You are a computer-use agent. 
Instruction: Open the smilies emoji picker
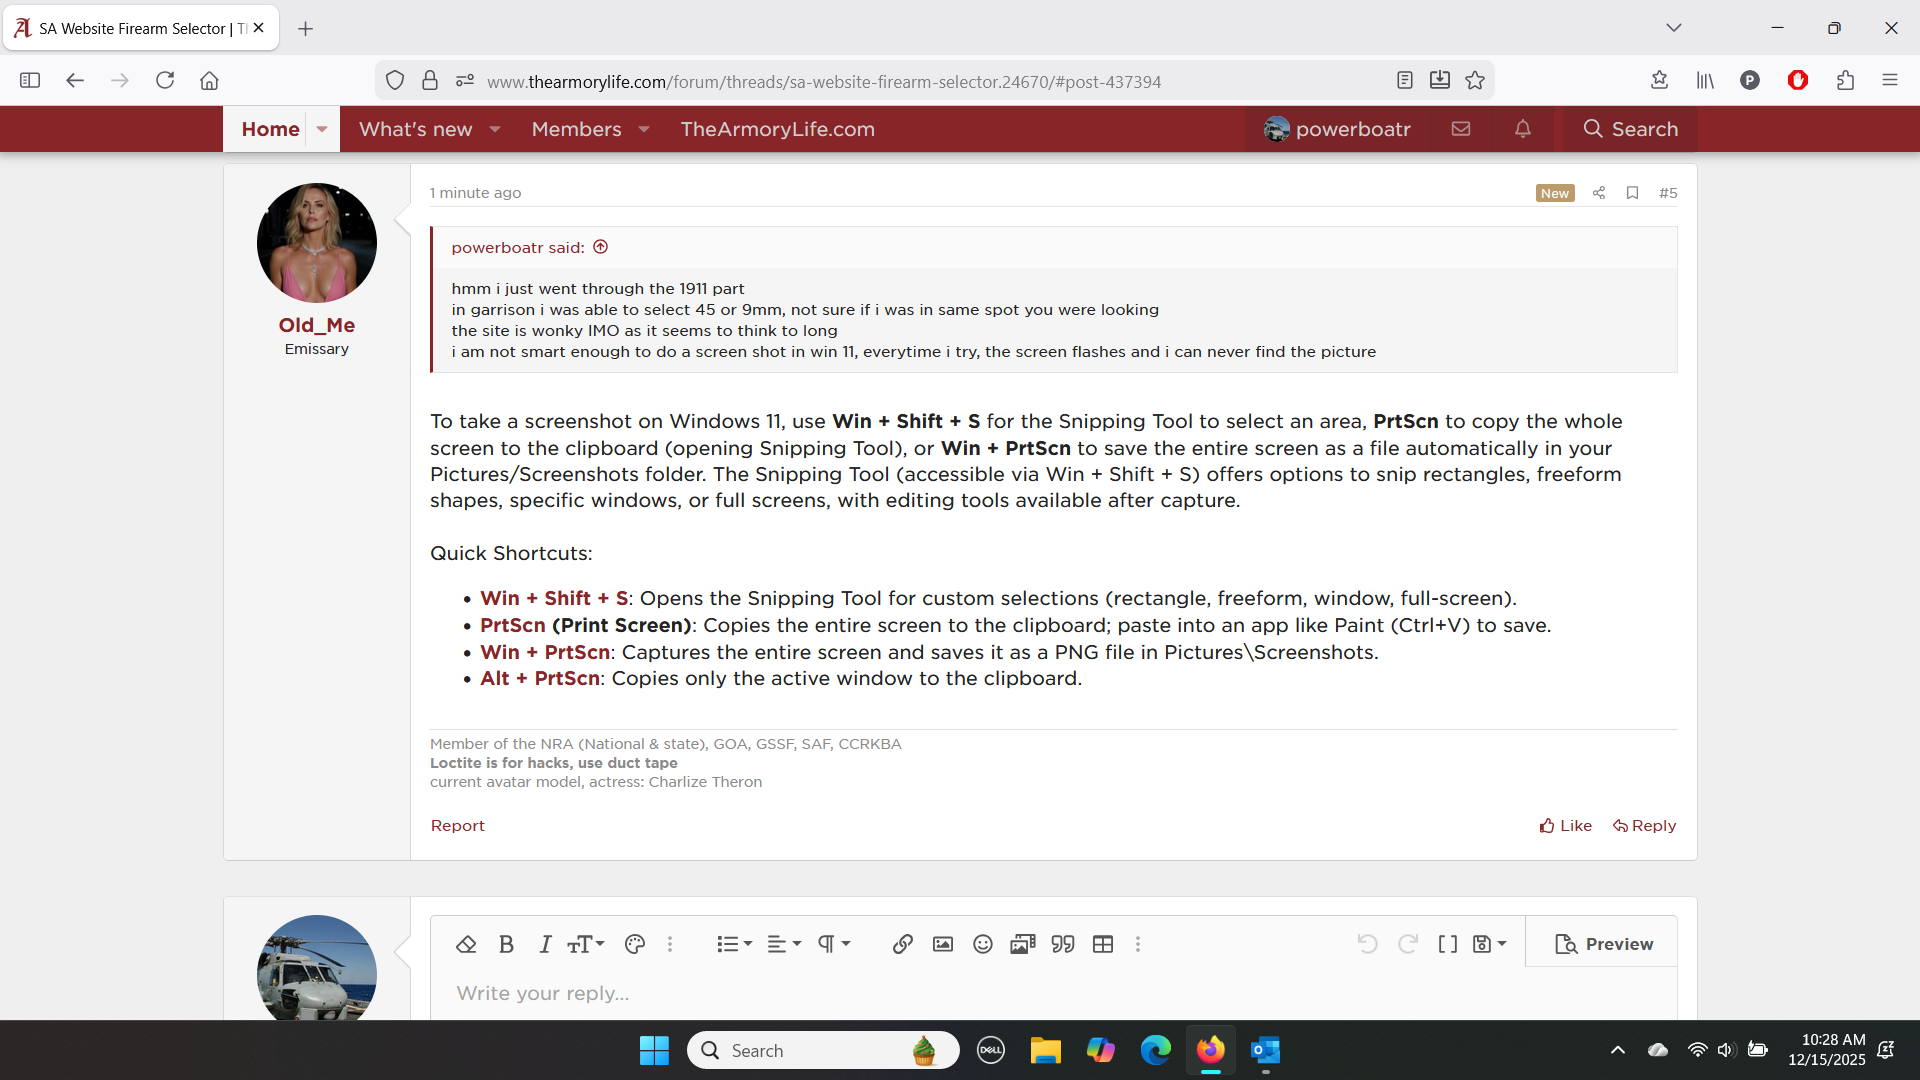click(982, 944)
